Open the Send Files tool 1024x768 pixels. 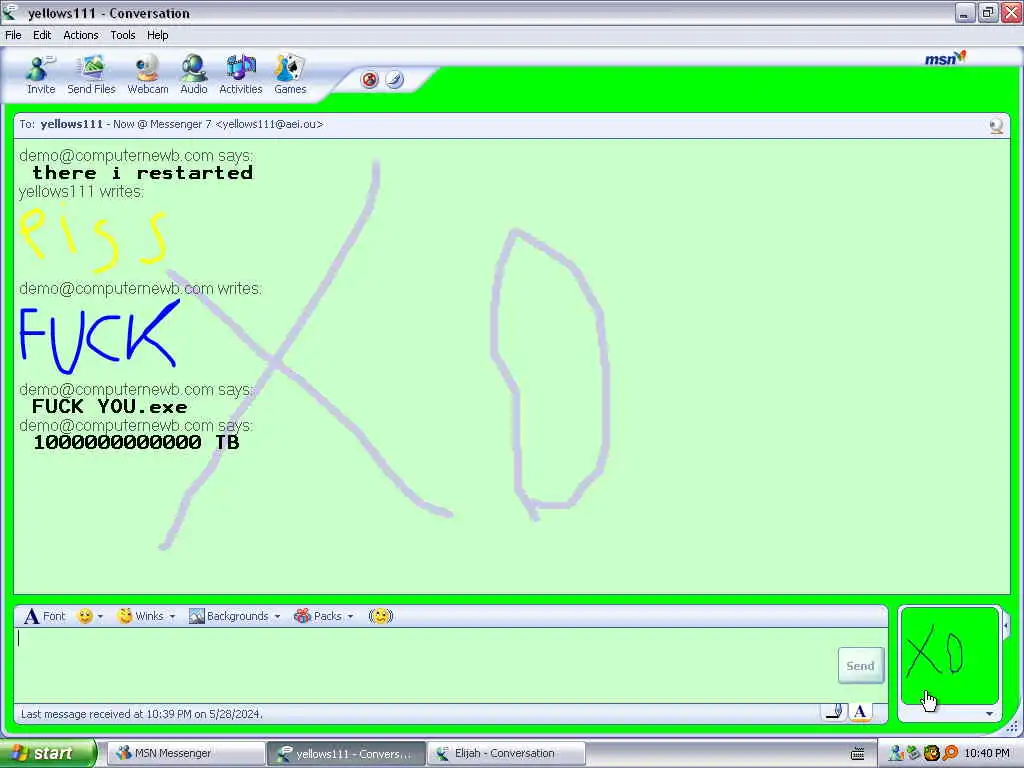tap(91, 75)
